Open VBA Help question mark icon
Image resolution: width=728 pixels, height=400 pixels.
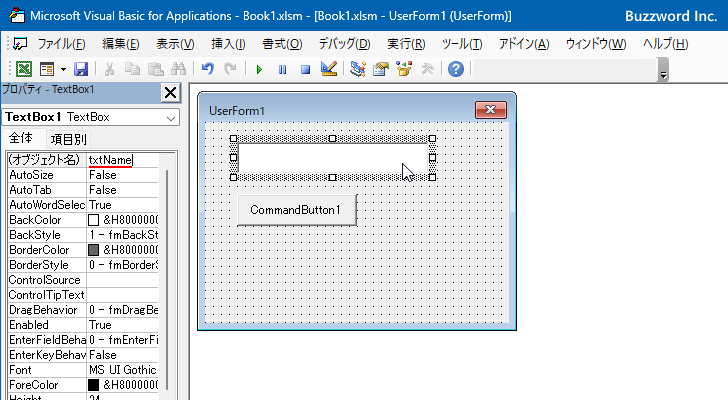pos(456,69)
